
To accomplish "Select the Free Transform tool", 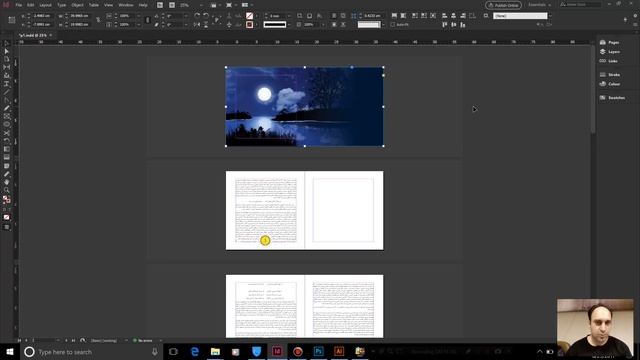I will tap(7, 141).
